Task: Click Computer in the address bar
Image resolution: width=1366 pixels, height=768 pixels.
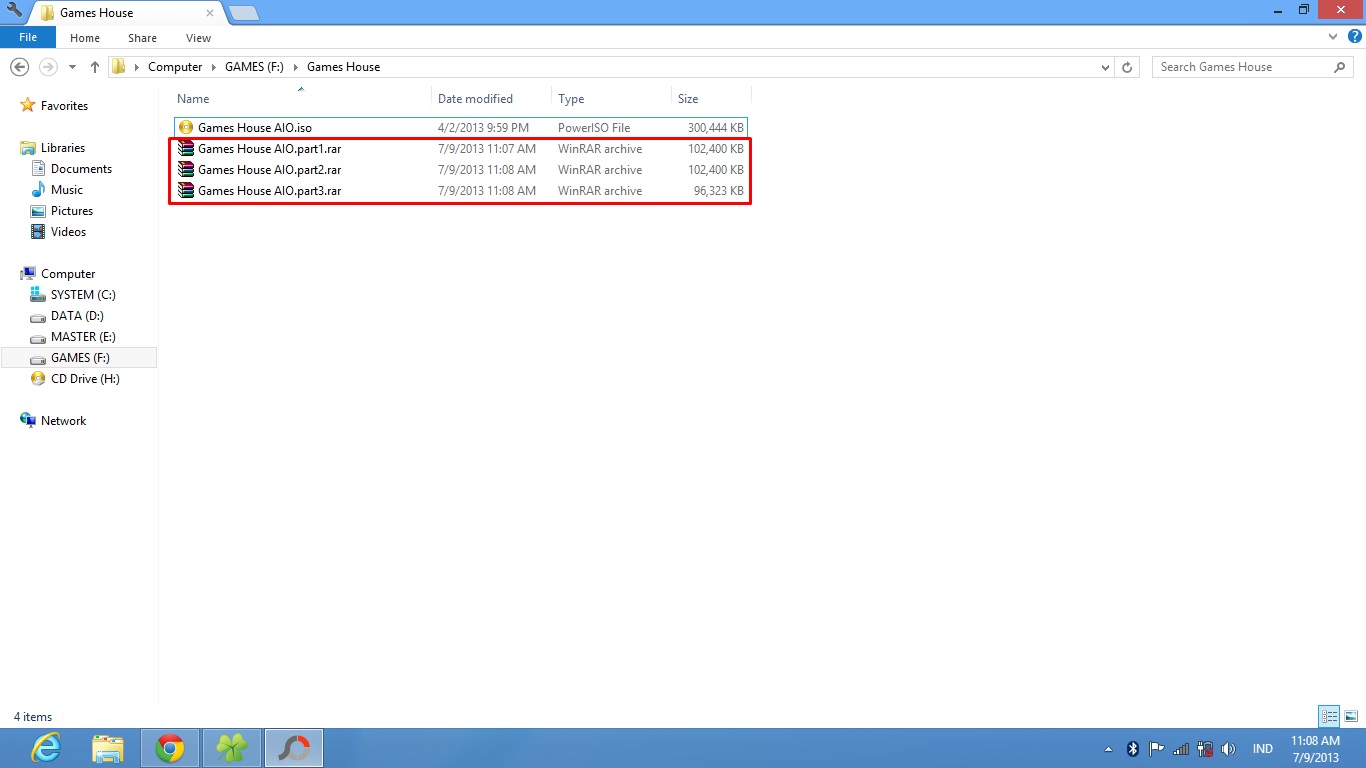Action: (x=175, y=67)
